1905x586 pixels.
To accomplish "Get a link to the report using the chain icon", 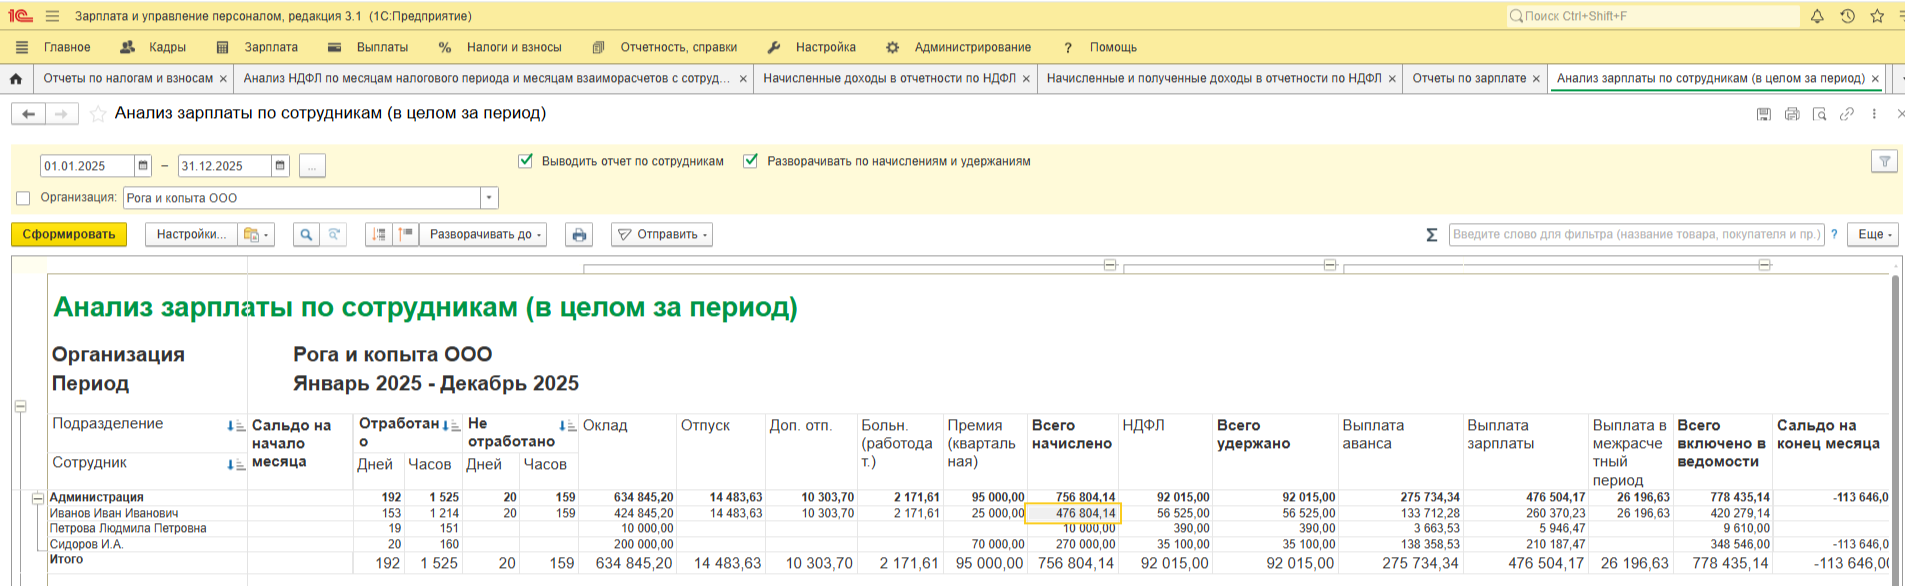I will click(1847, 114).
